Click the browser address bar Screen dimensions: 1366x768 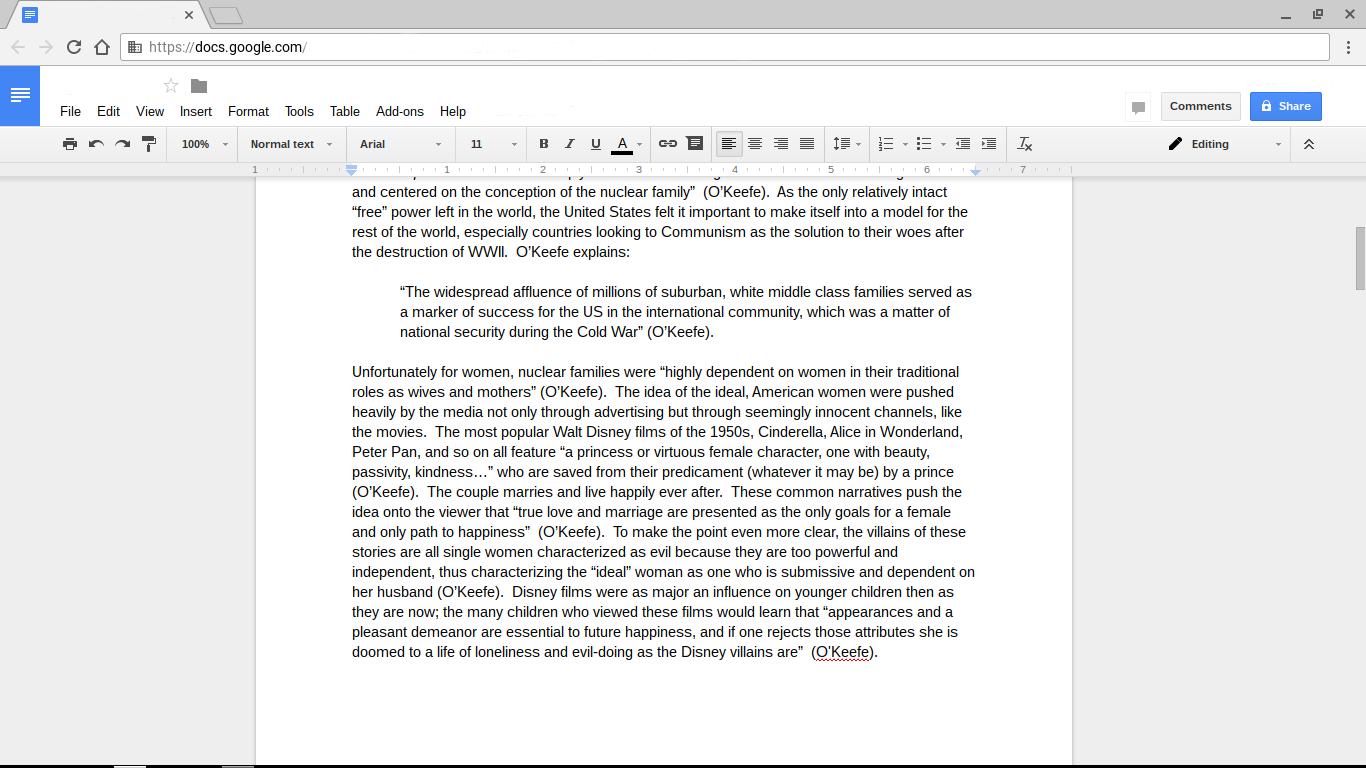tap(700, 47)
